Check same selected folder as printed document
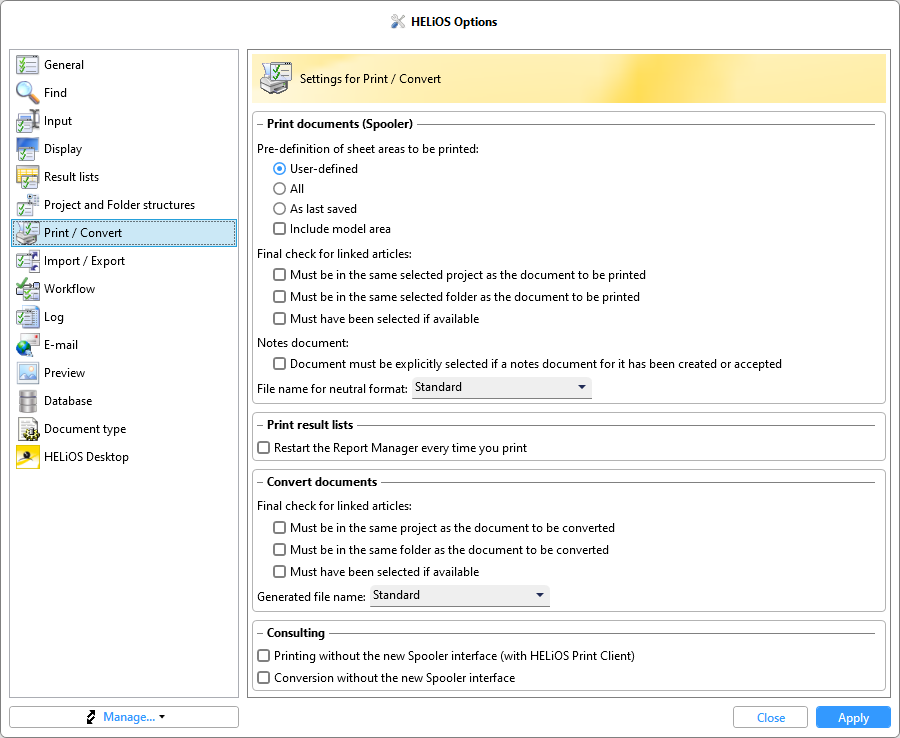Viewport: 900px width, 738px height. (280, 297)
